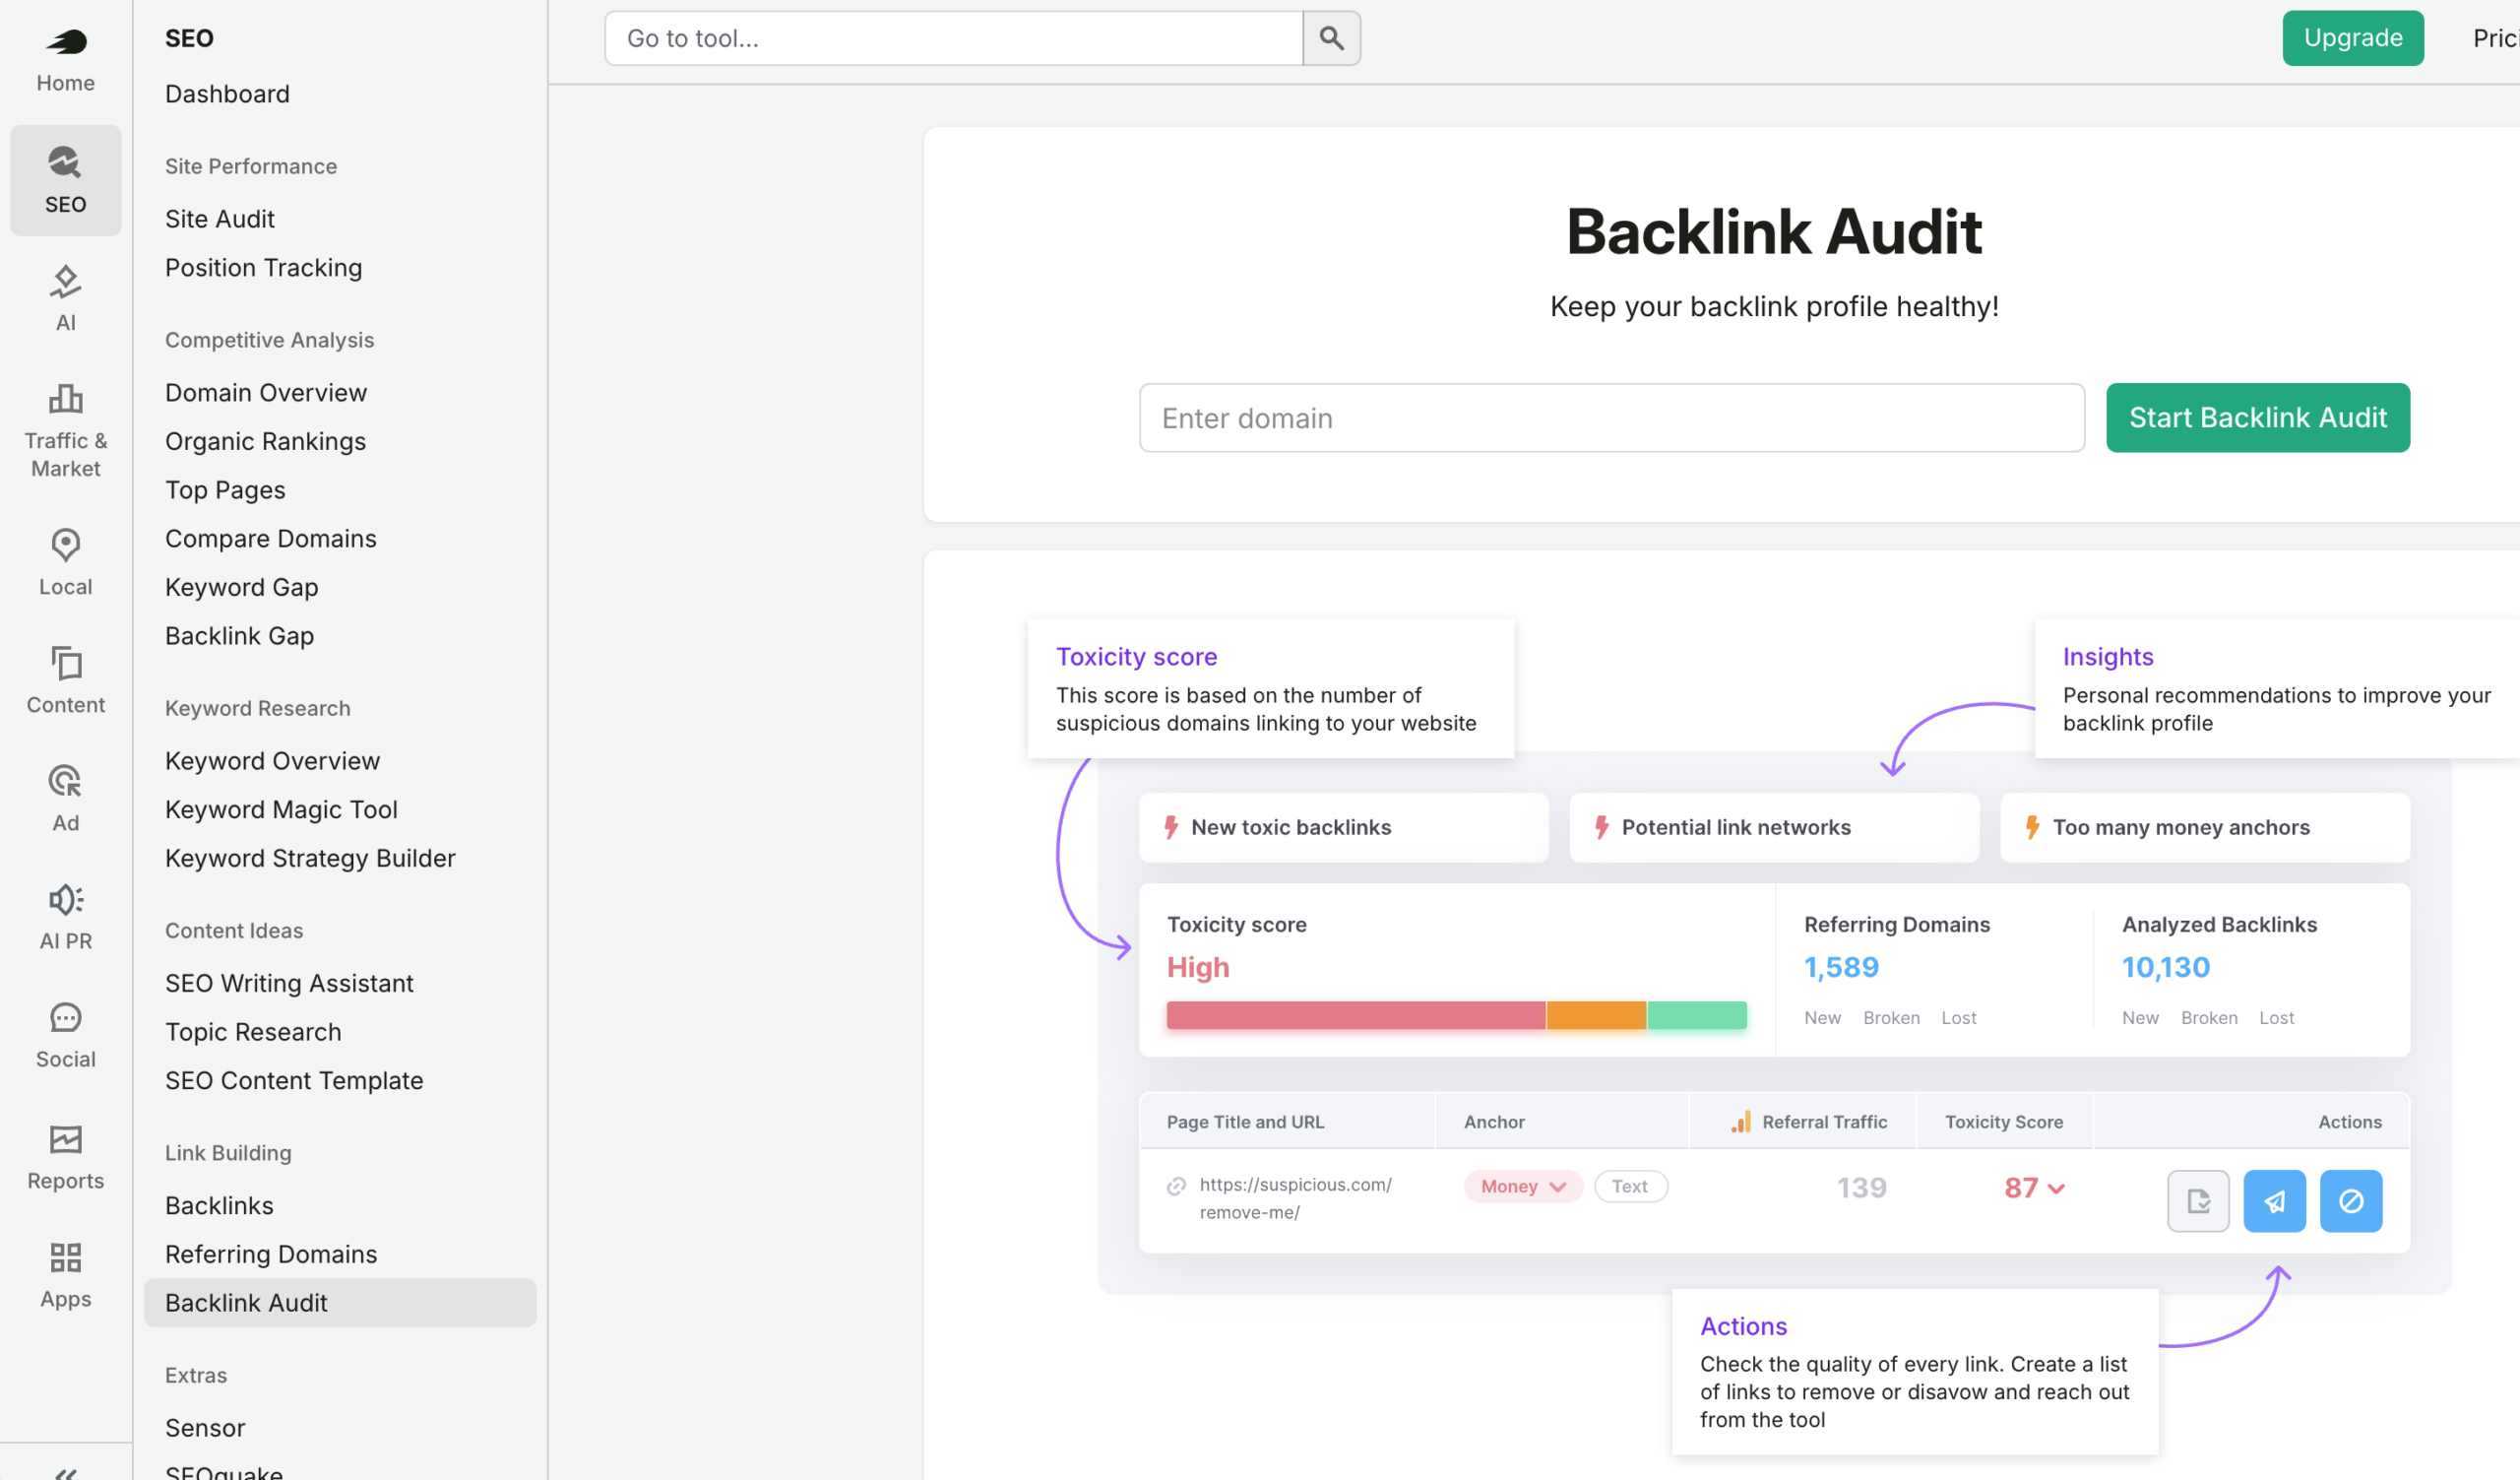Expand the Money anchor dropdown
2520x1480 pixels.
pyautogui.click(x=1523, y=1186)
